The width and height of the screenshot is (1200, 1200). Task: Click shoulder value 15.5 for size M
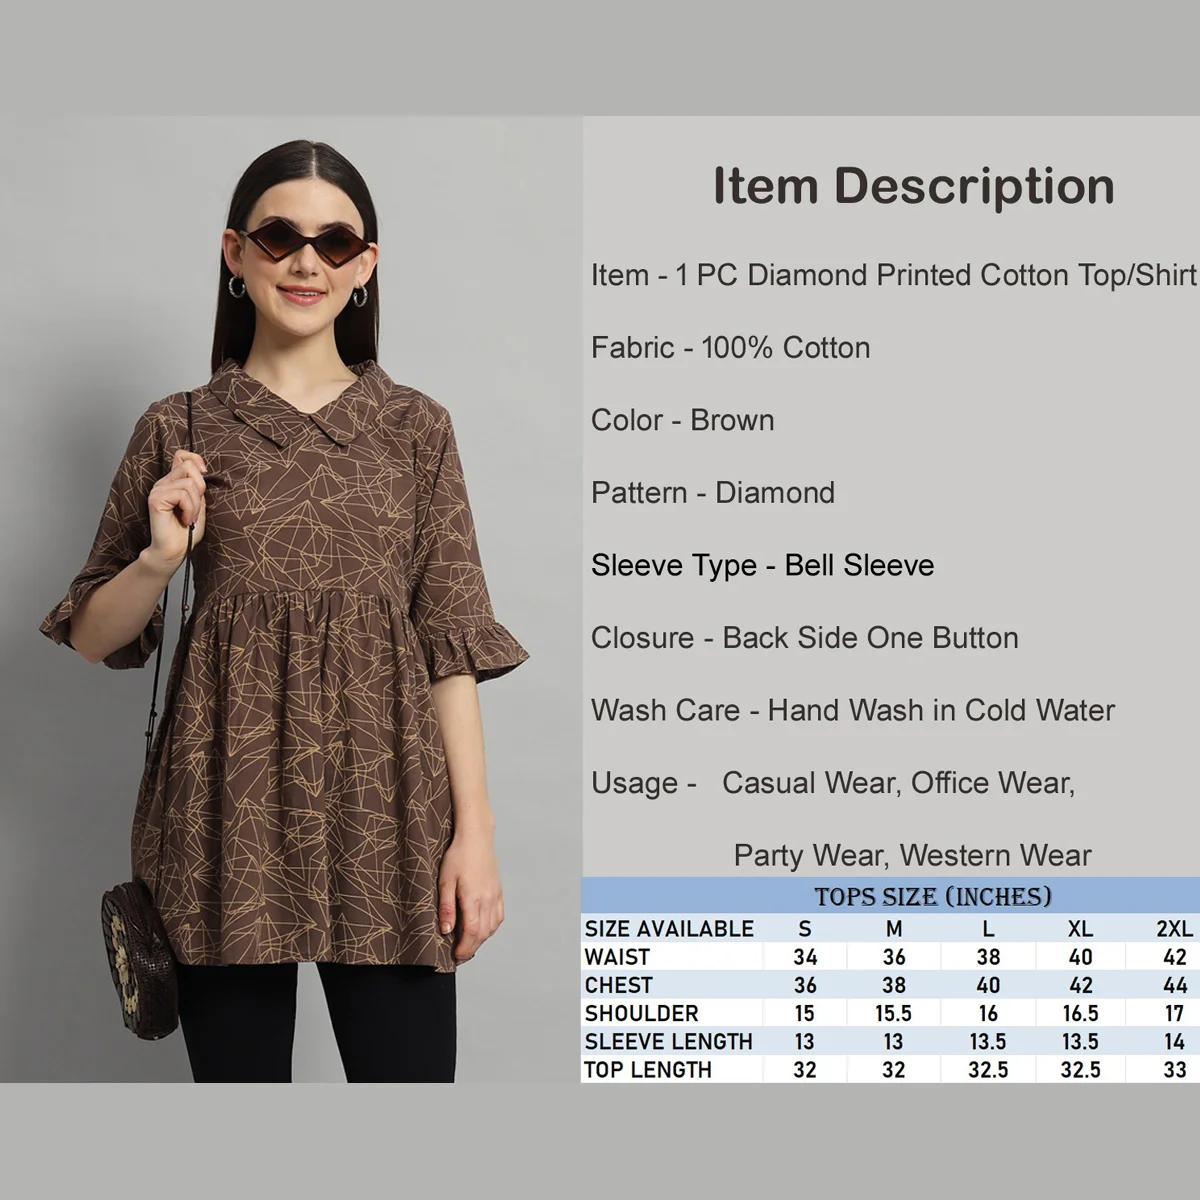point(894,1013)
